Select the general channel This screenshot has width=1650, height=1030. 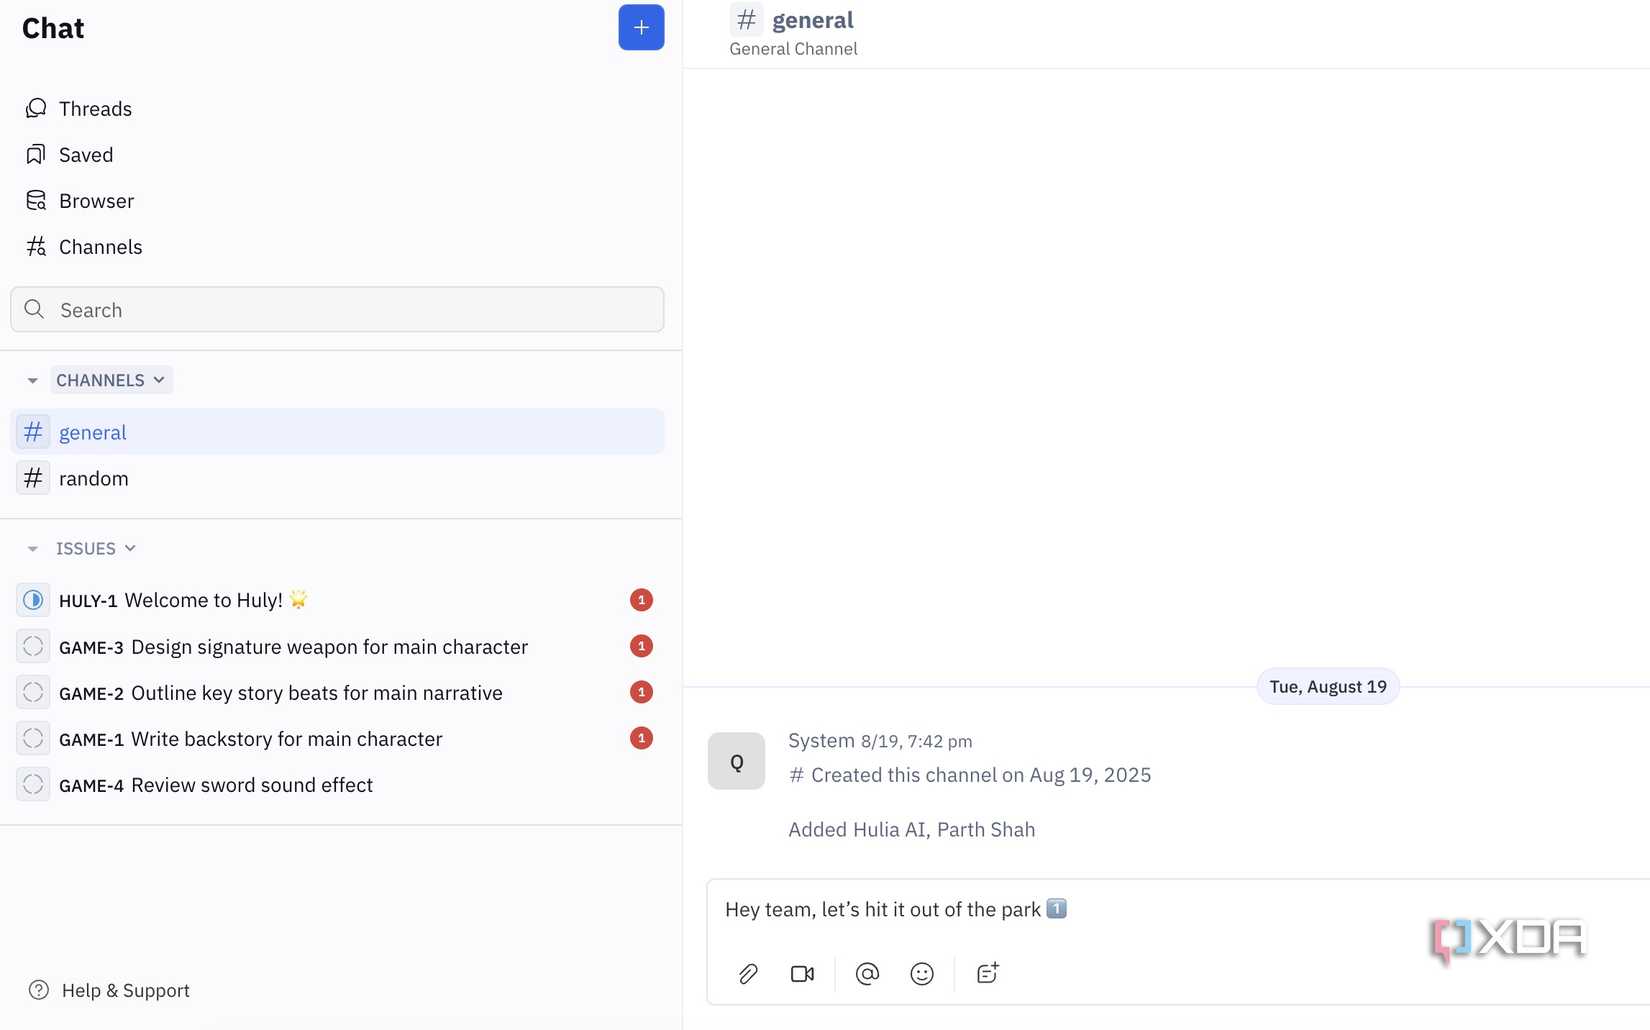click(x=93, y=431)
